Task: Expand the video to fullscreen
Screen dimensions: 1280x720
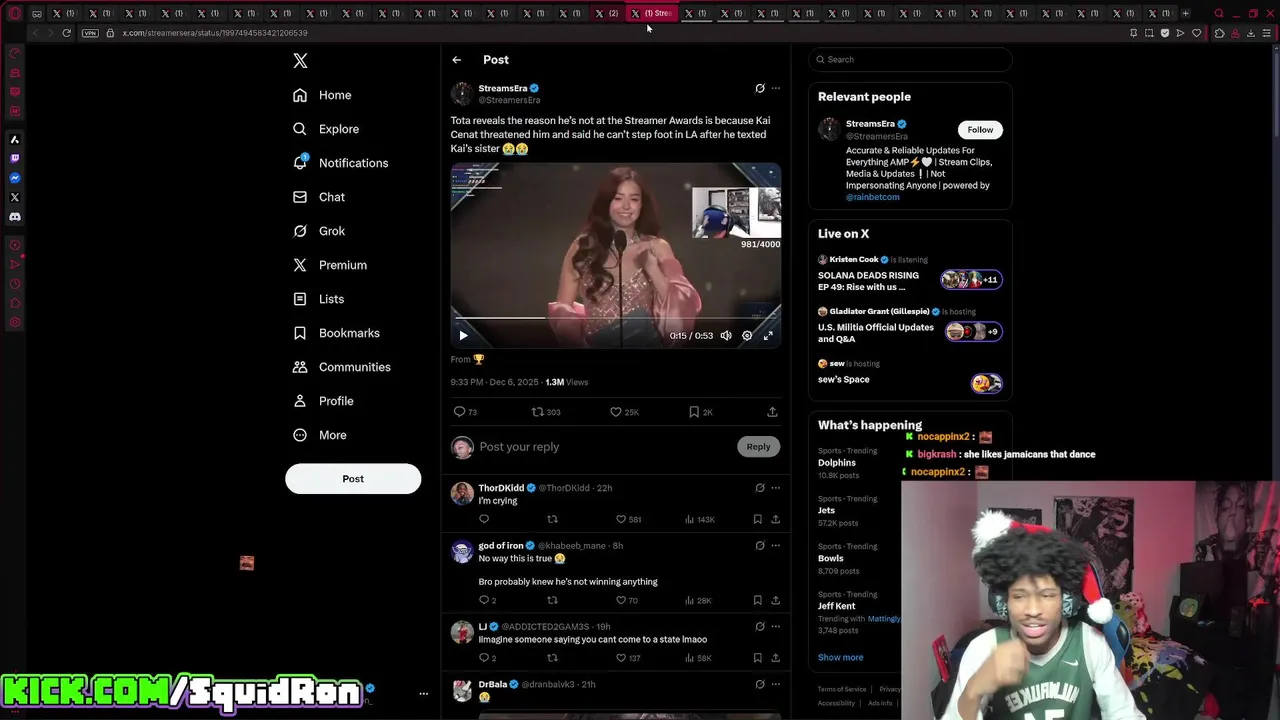Action: [768, 336]
